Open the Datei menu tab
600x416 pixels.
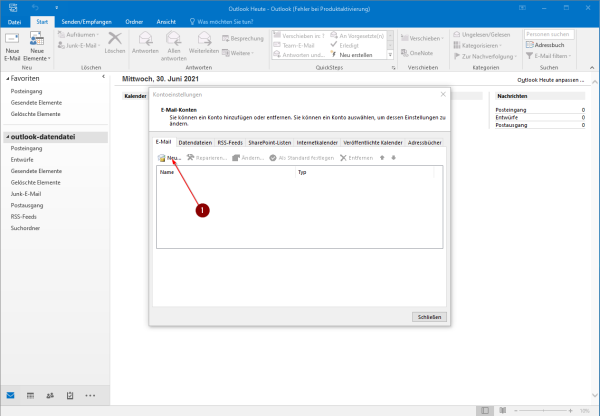coord(14,22)
